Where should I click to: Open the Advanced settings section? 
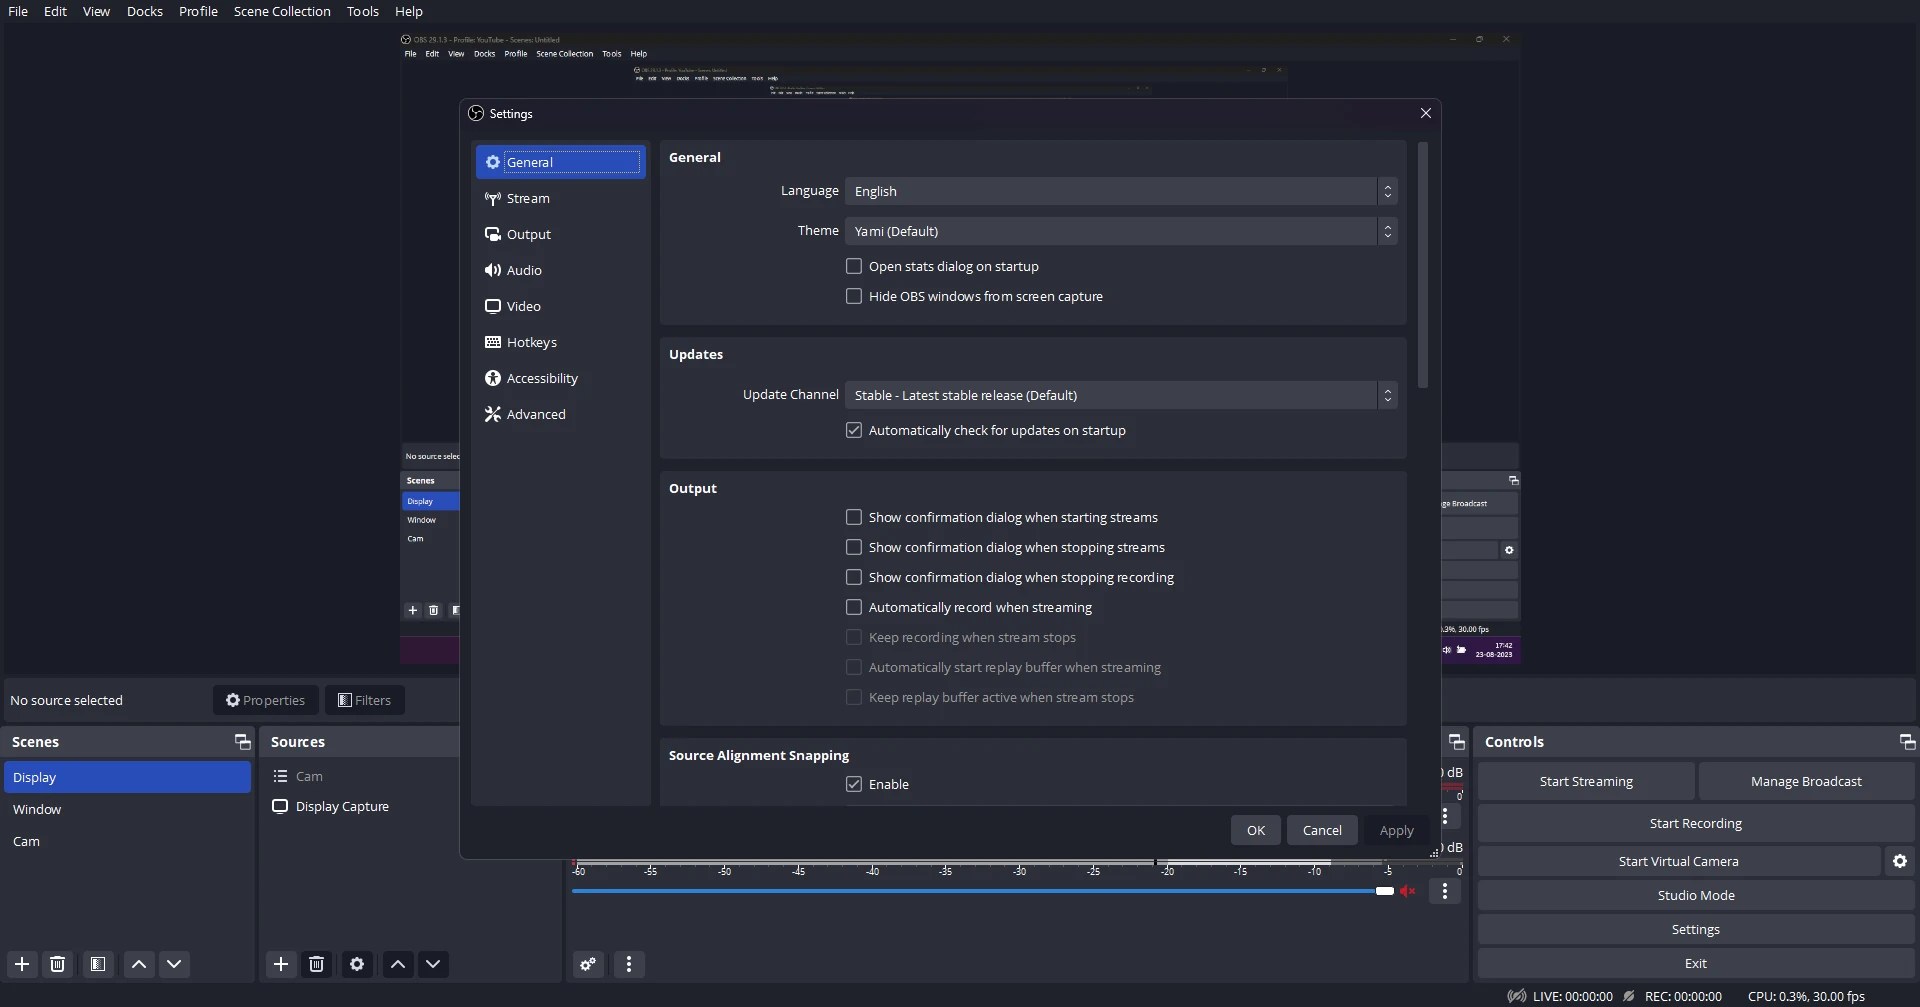click(537, 413)
